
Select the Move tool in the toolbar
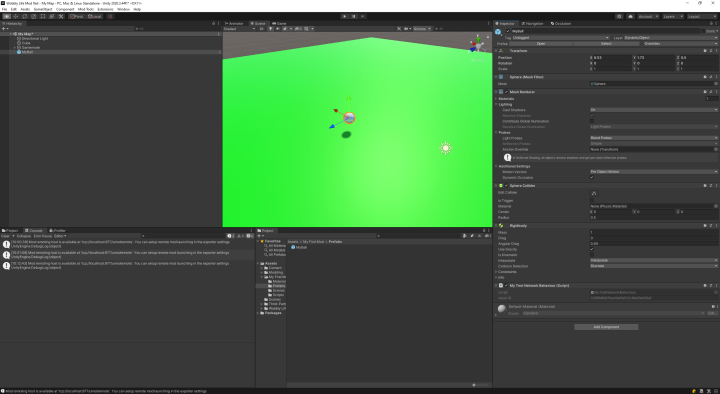(16, 16)
